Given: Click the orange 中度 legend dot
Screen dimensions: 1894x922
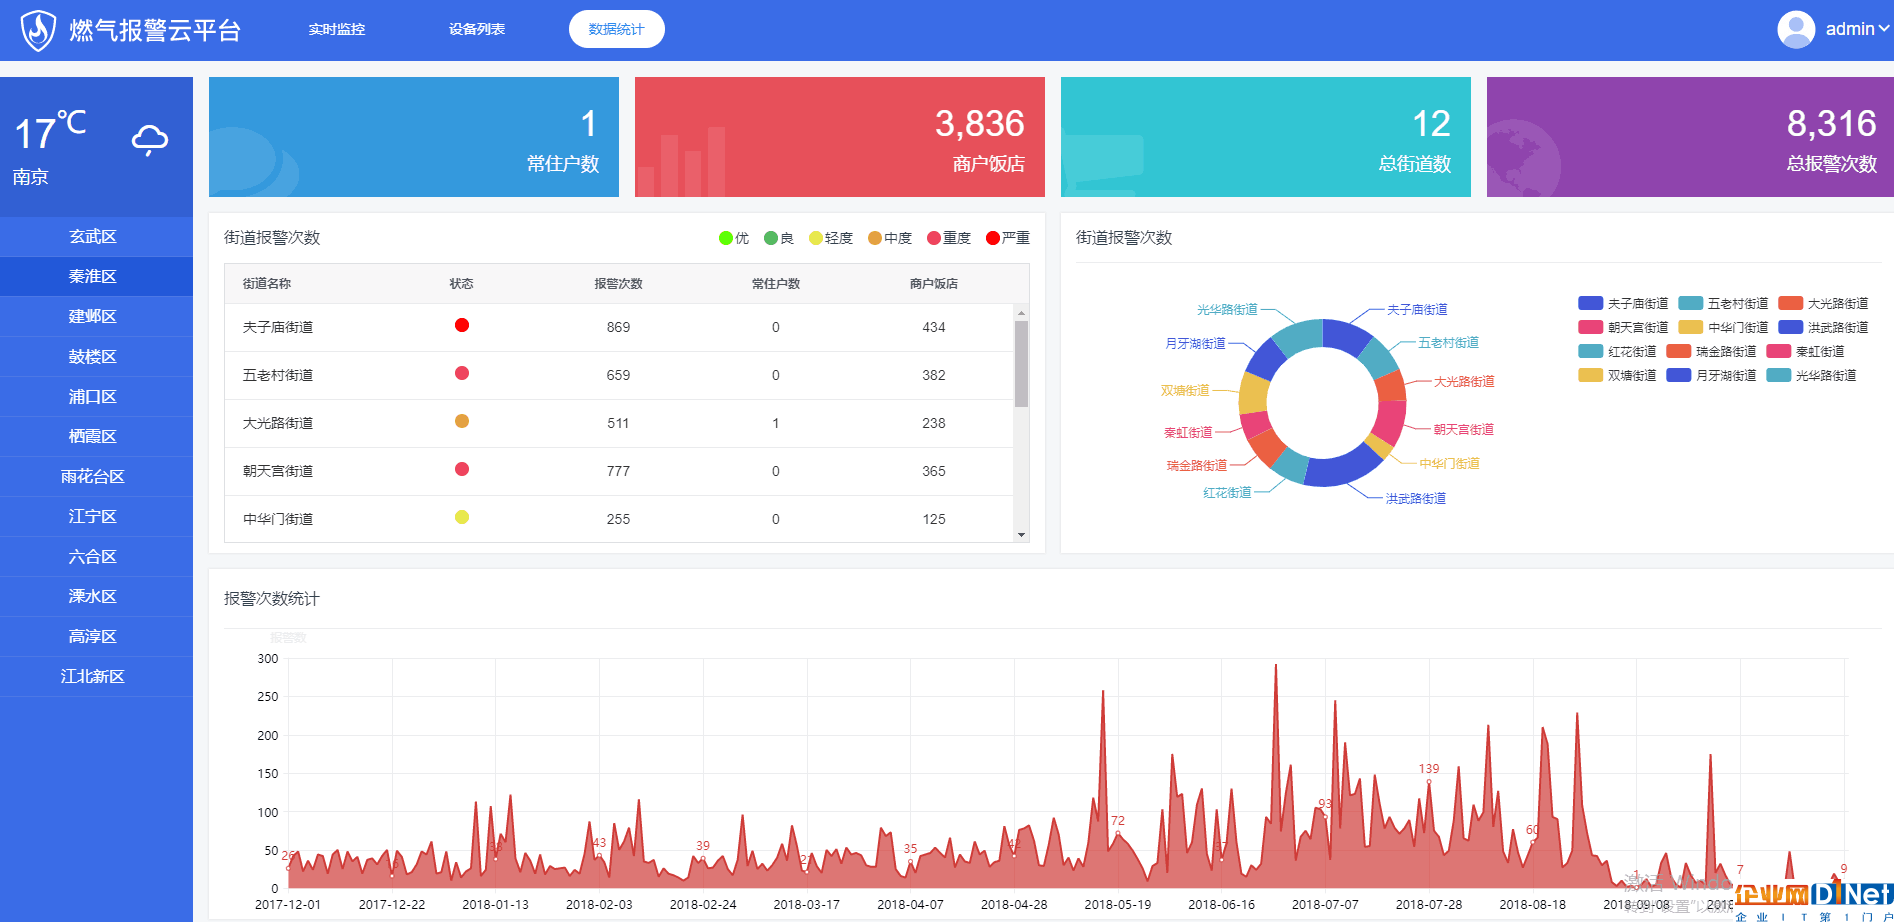Looking at the screenshot, I should tap(875, 238).
